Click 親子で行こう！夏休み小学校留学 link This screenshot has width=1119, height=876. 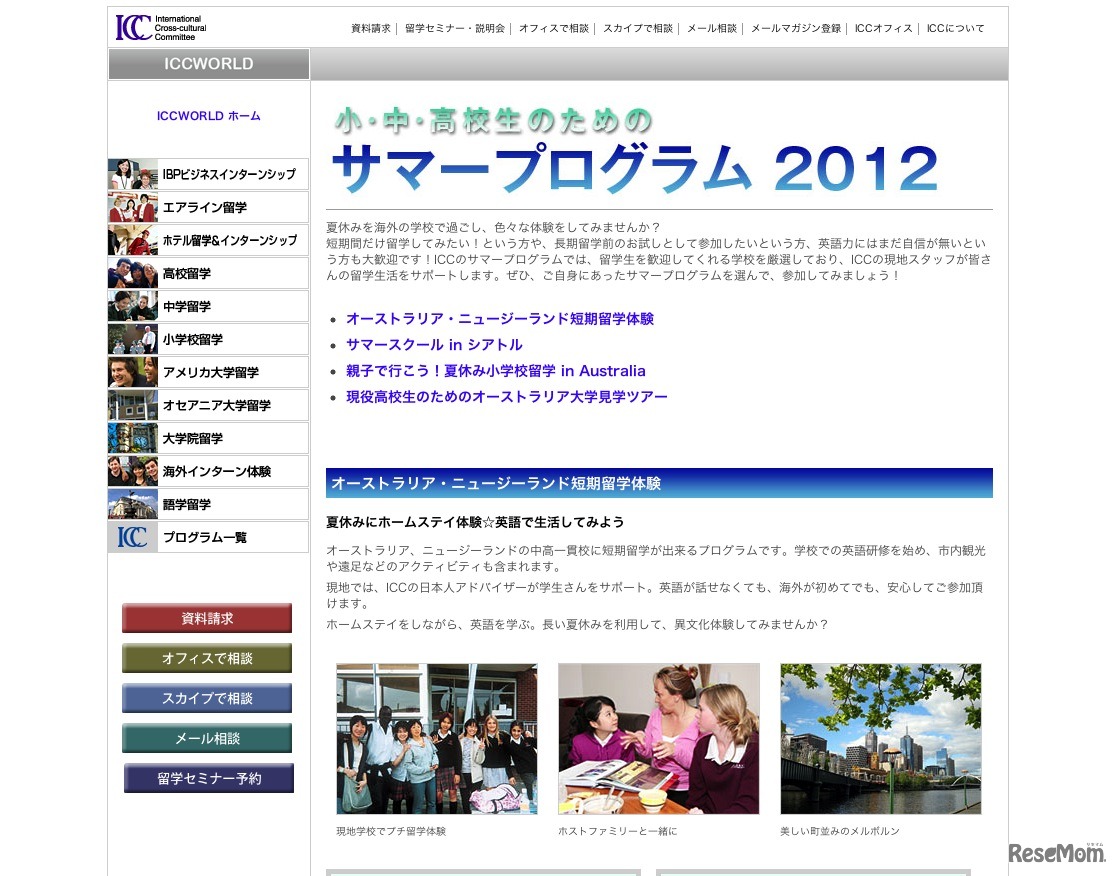496,370
